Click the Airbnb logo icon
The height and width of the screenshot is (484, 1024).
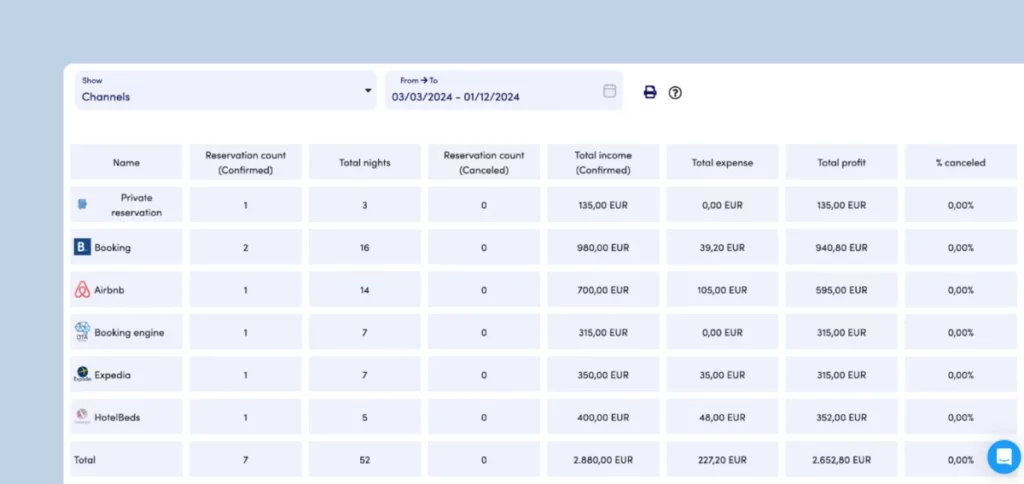[x=82, y=290]
